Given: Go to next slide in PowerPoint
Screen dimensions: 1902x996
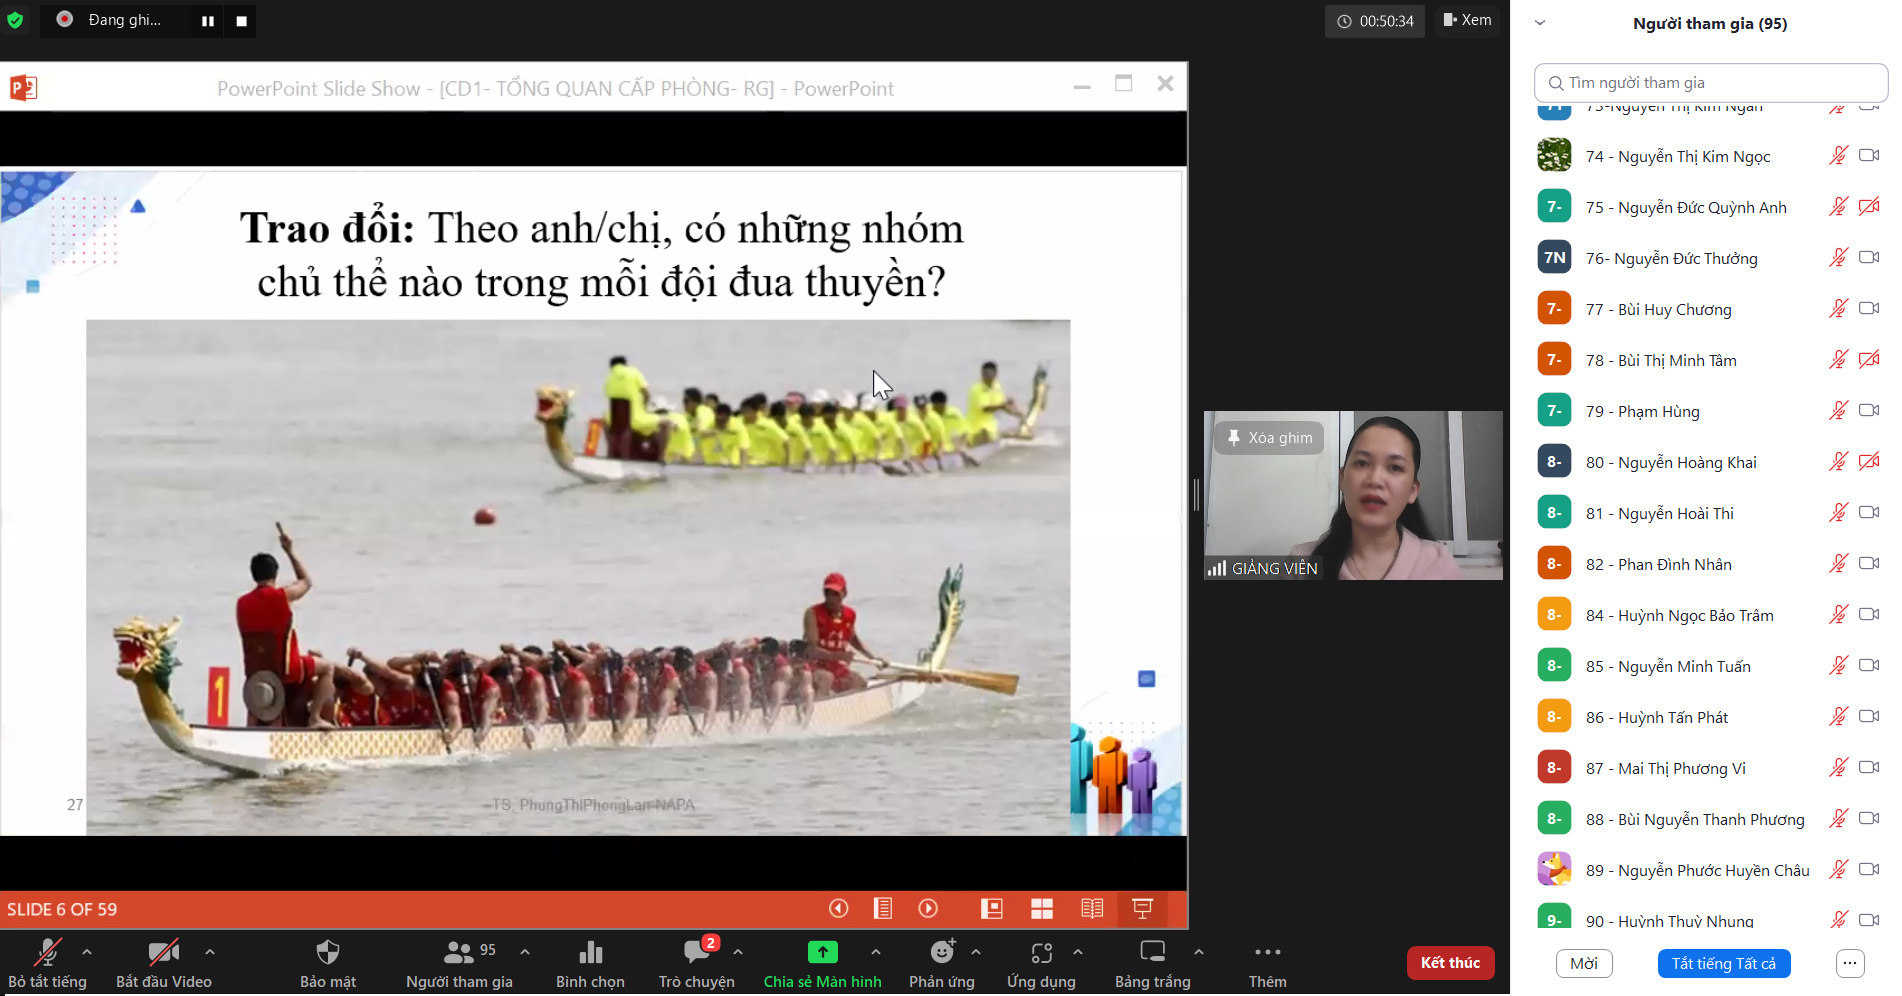Looking at the screenshot, I should tap(928, 908).
